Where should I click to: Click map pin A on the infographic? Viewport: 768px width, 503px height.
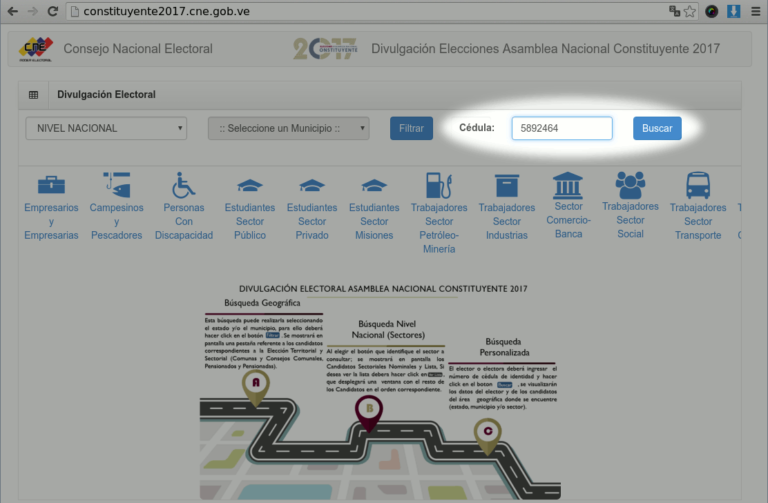point(256,387)
